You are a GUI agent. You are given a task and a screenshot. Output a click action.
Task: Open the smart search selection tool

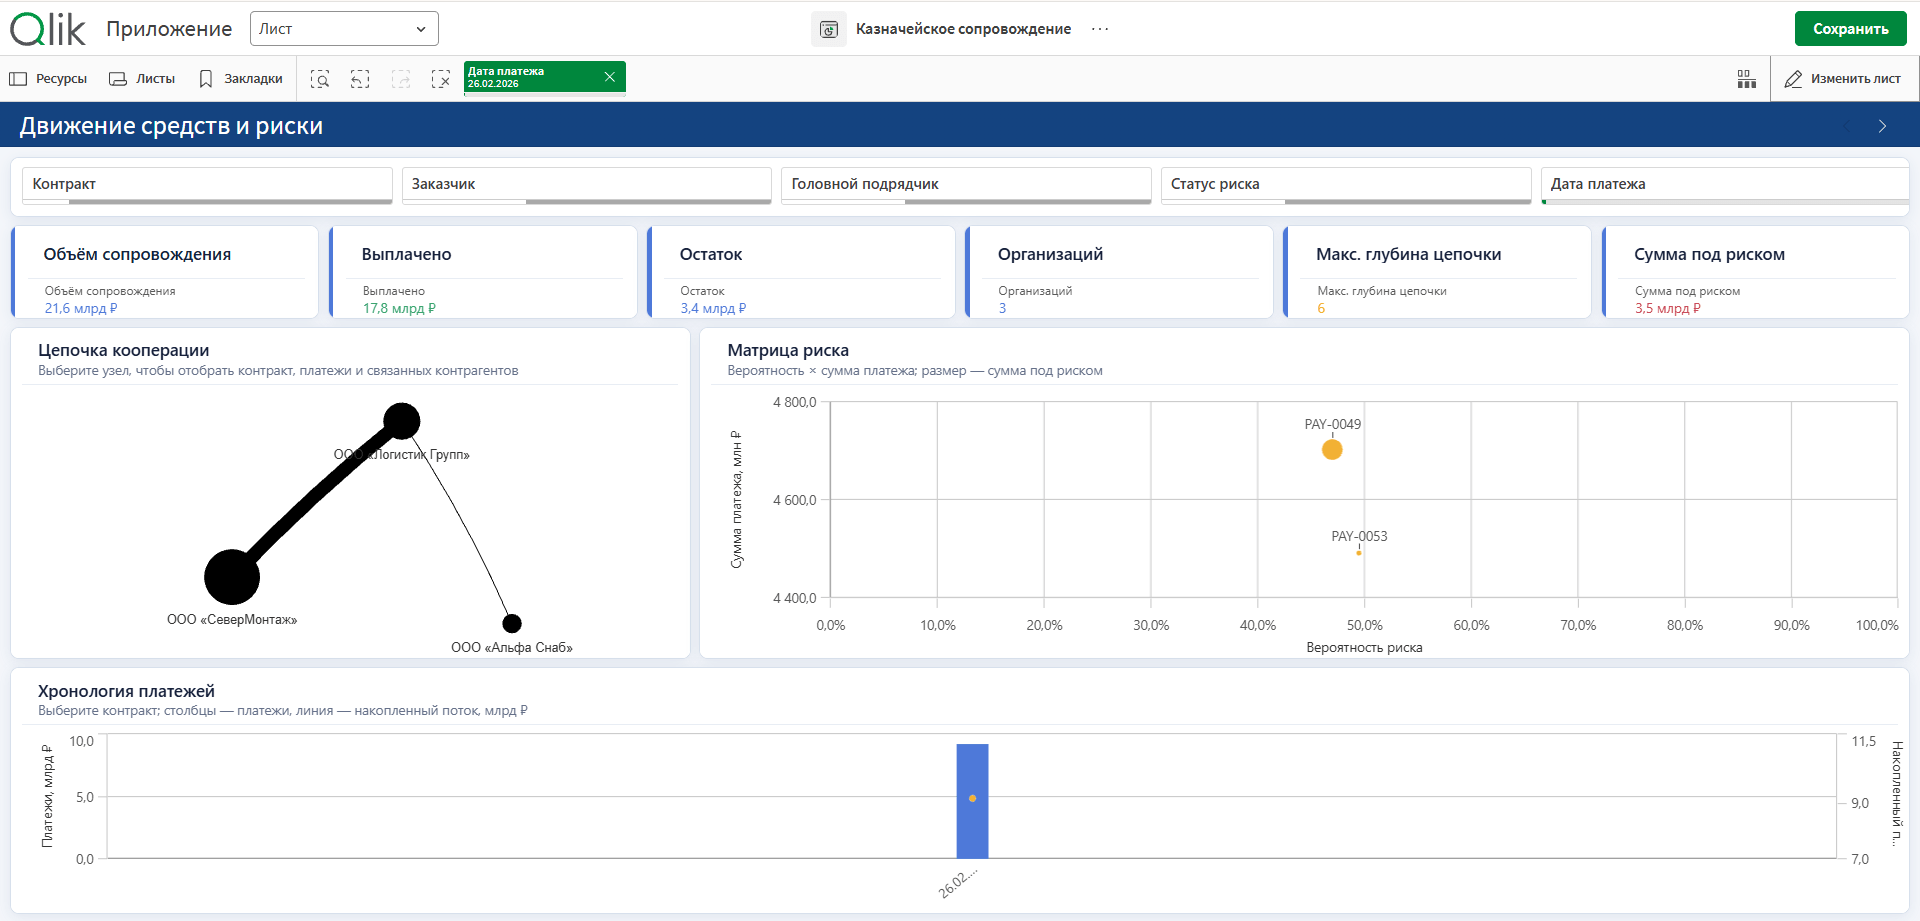pyautogui.click(x=320, y=79)
